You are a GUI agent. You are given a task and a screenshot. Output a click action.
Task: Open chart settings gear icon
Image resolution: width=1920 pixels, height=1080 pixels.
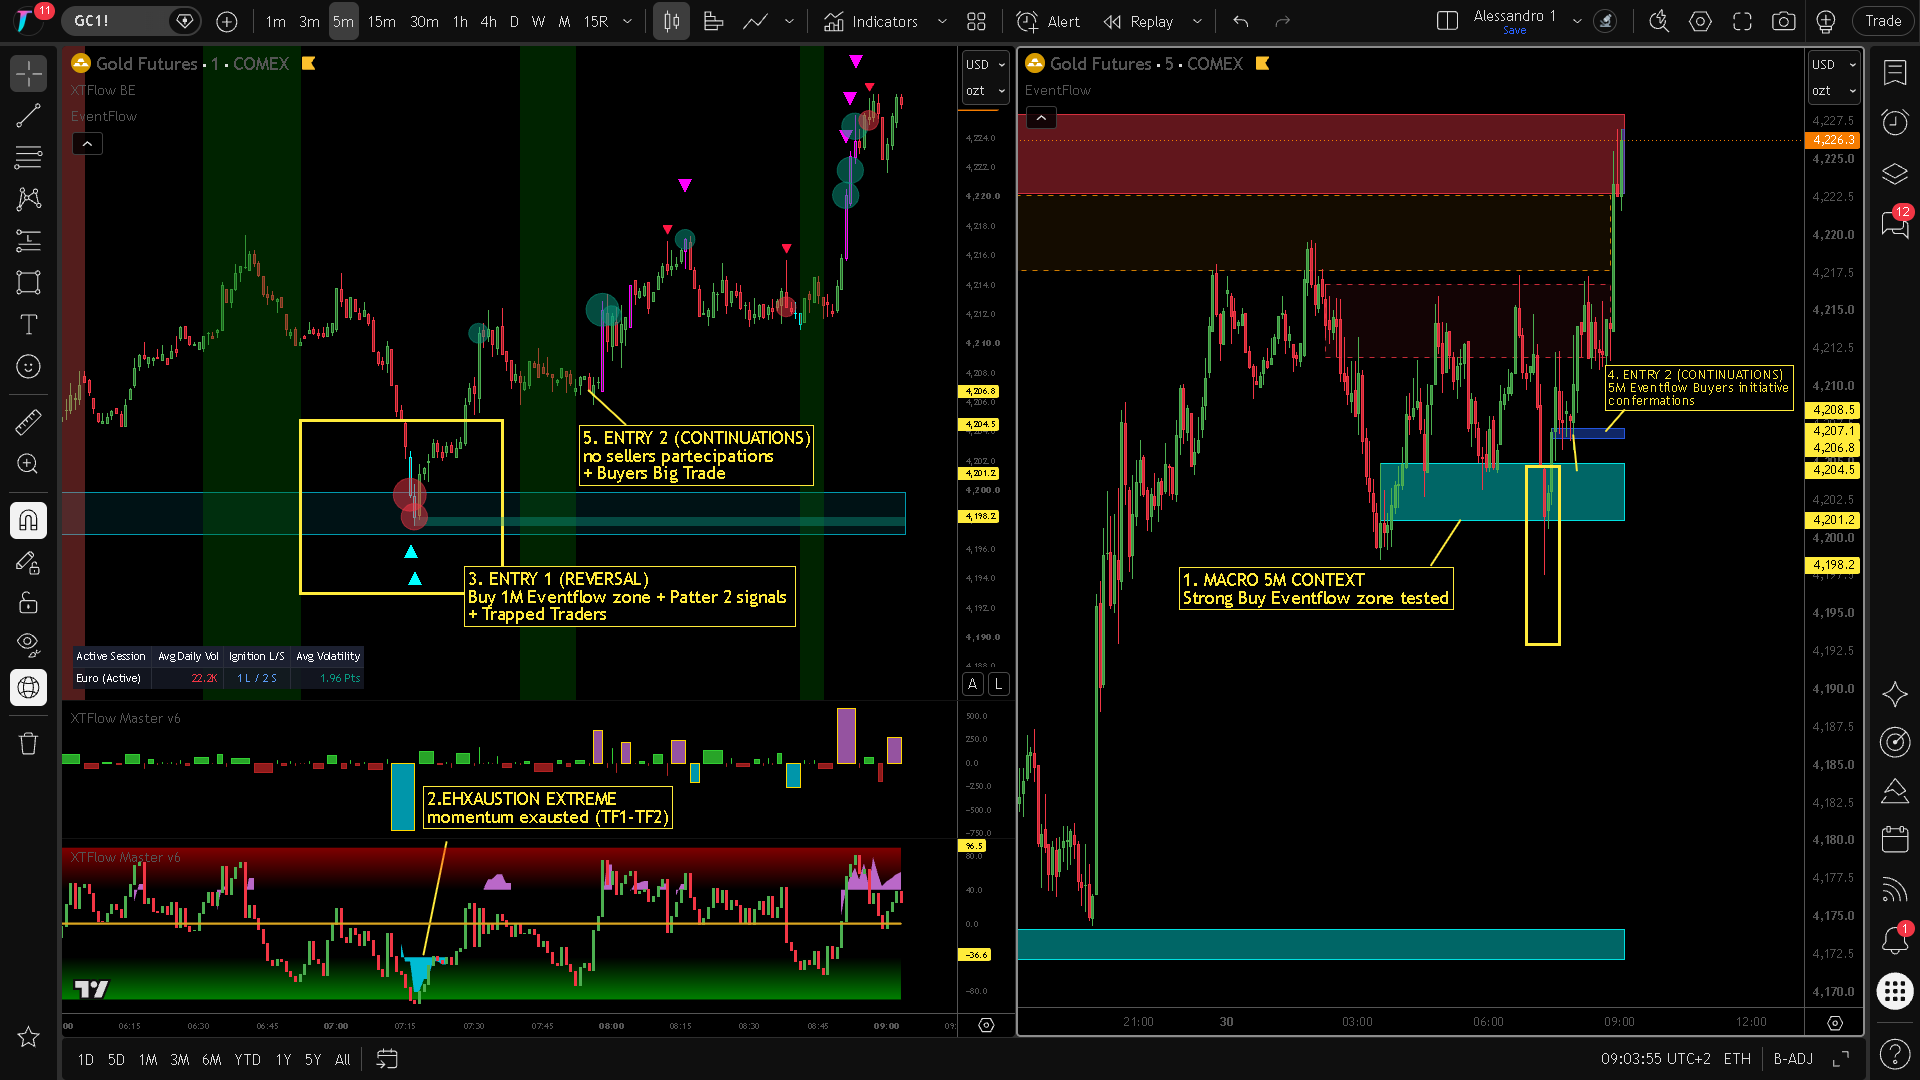tap(1700, 21)
